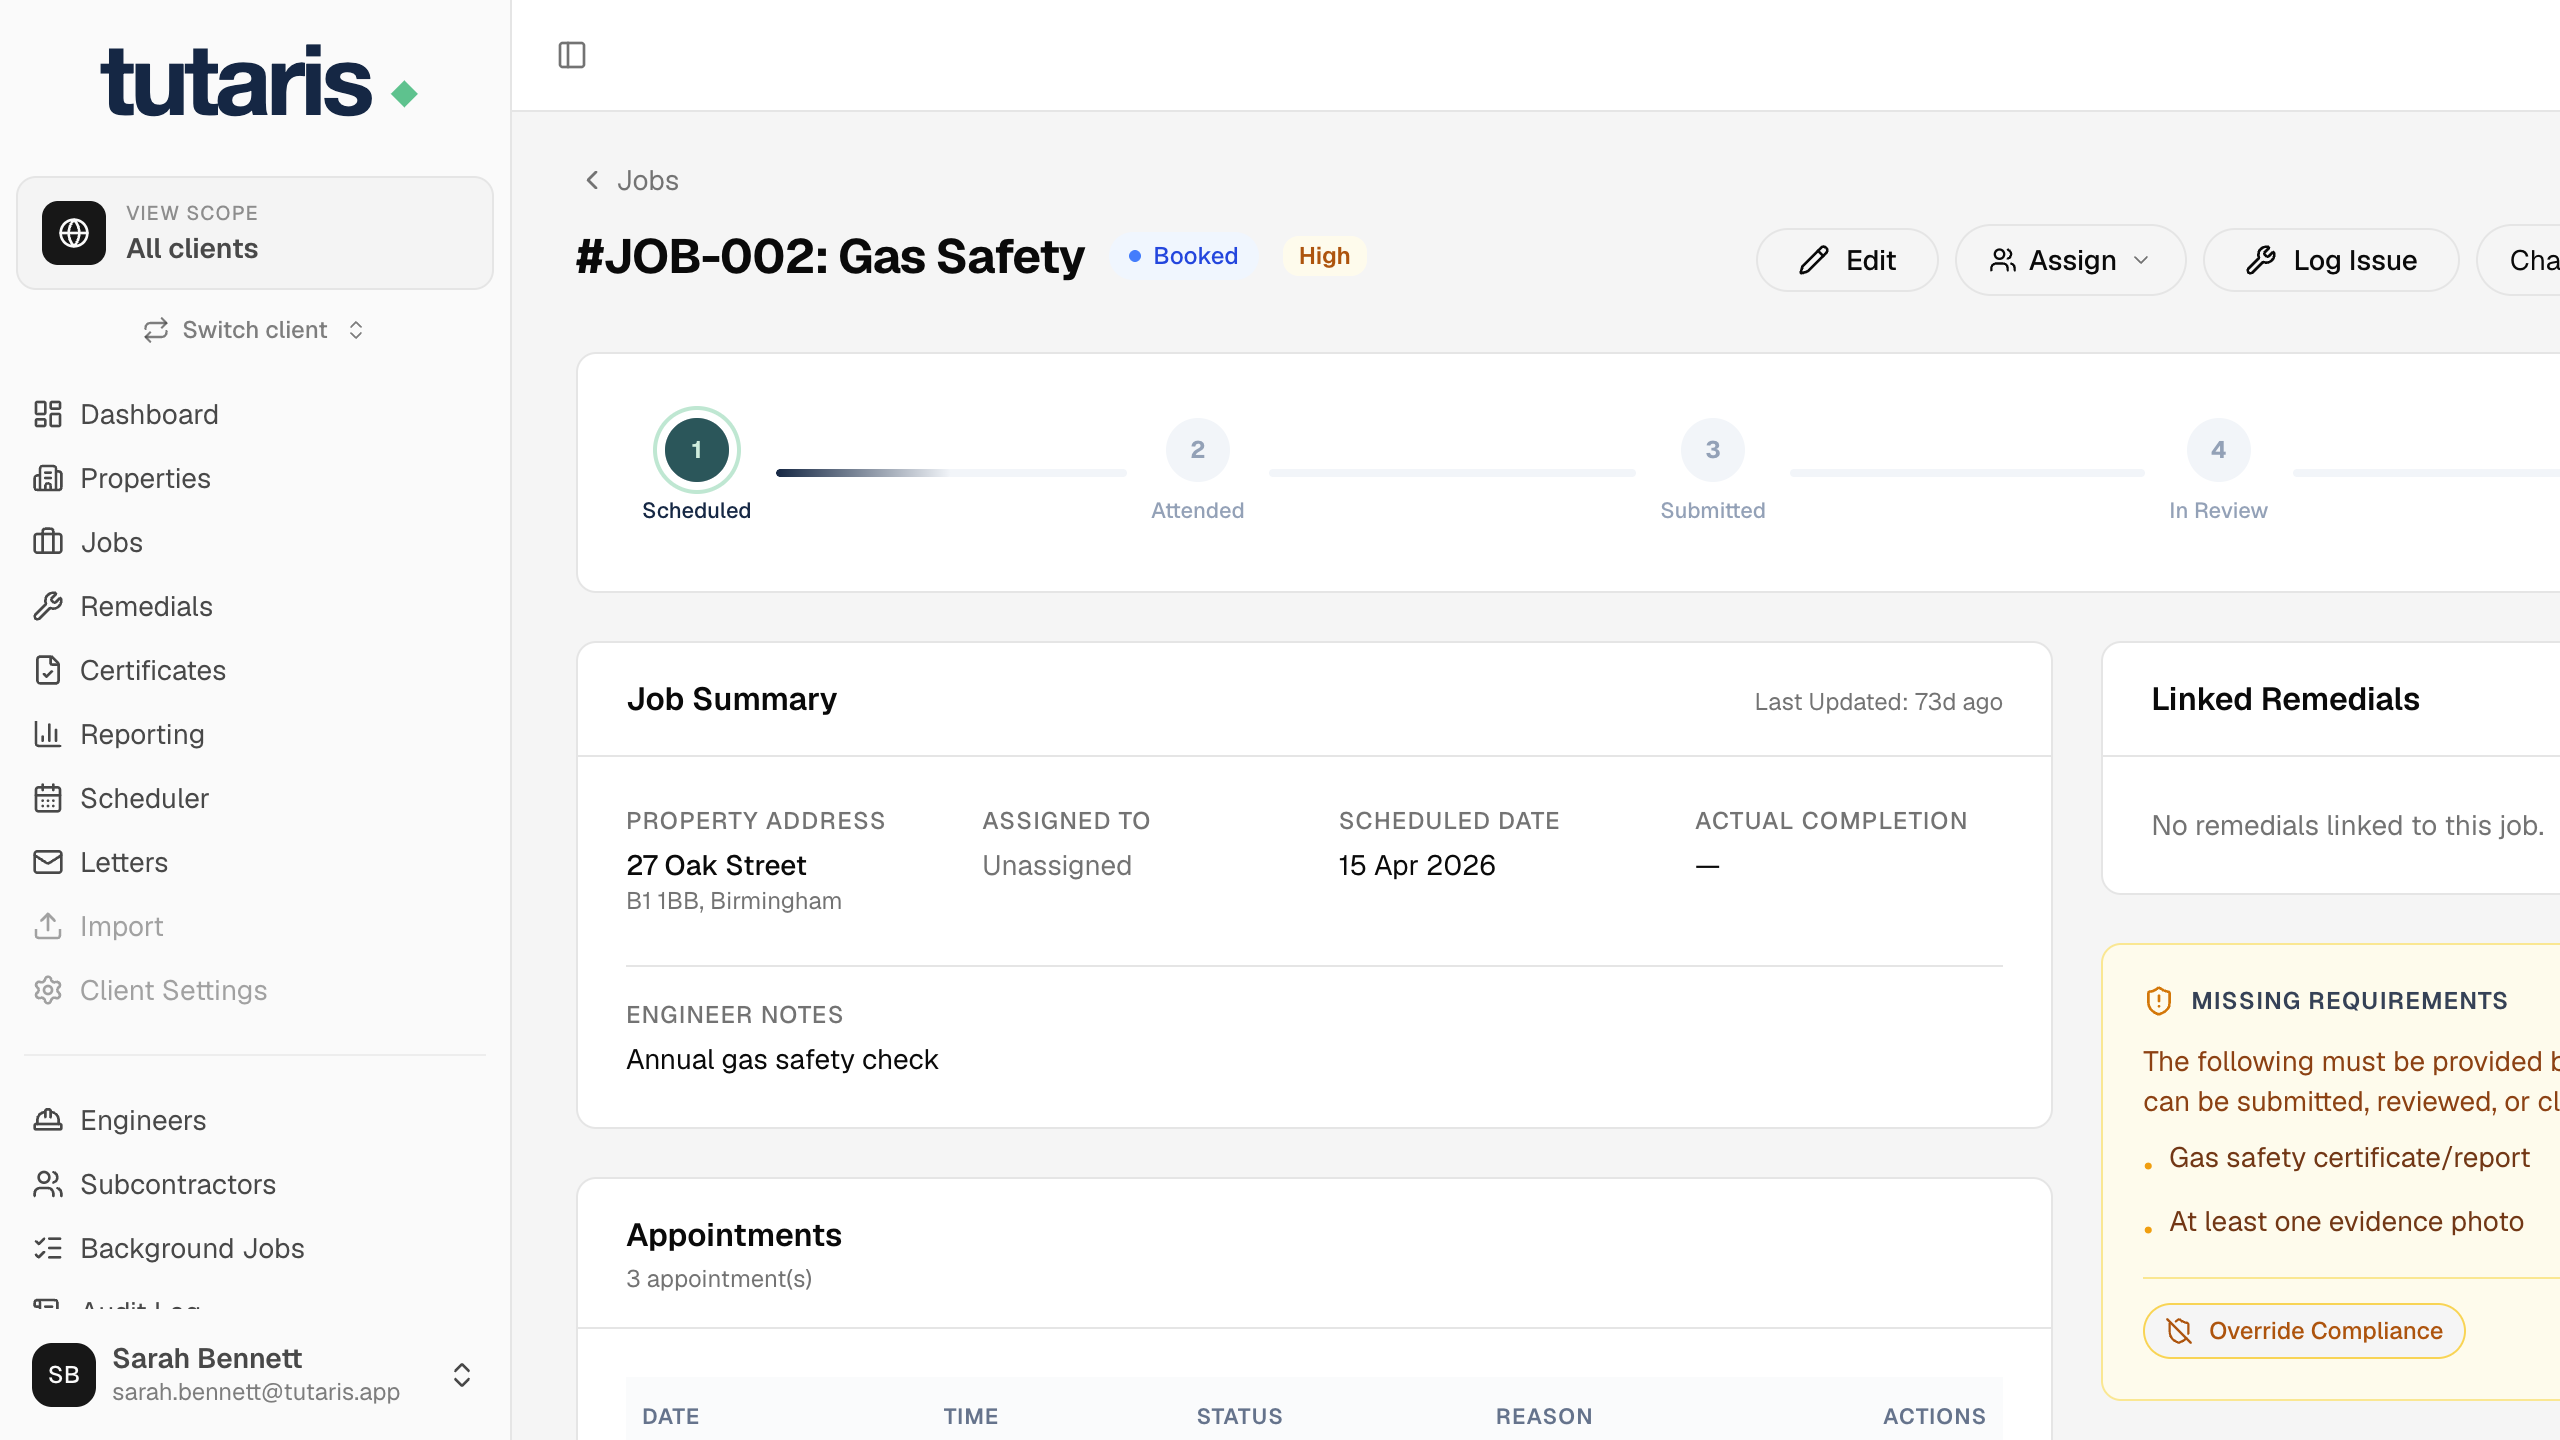Viewport: 2560px width, 1440px height.
Task: Click the Booked status badge
Action: (1183, 256)
